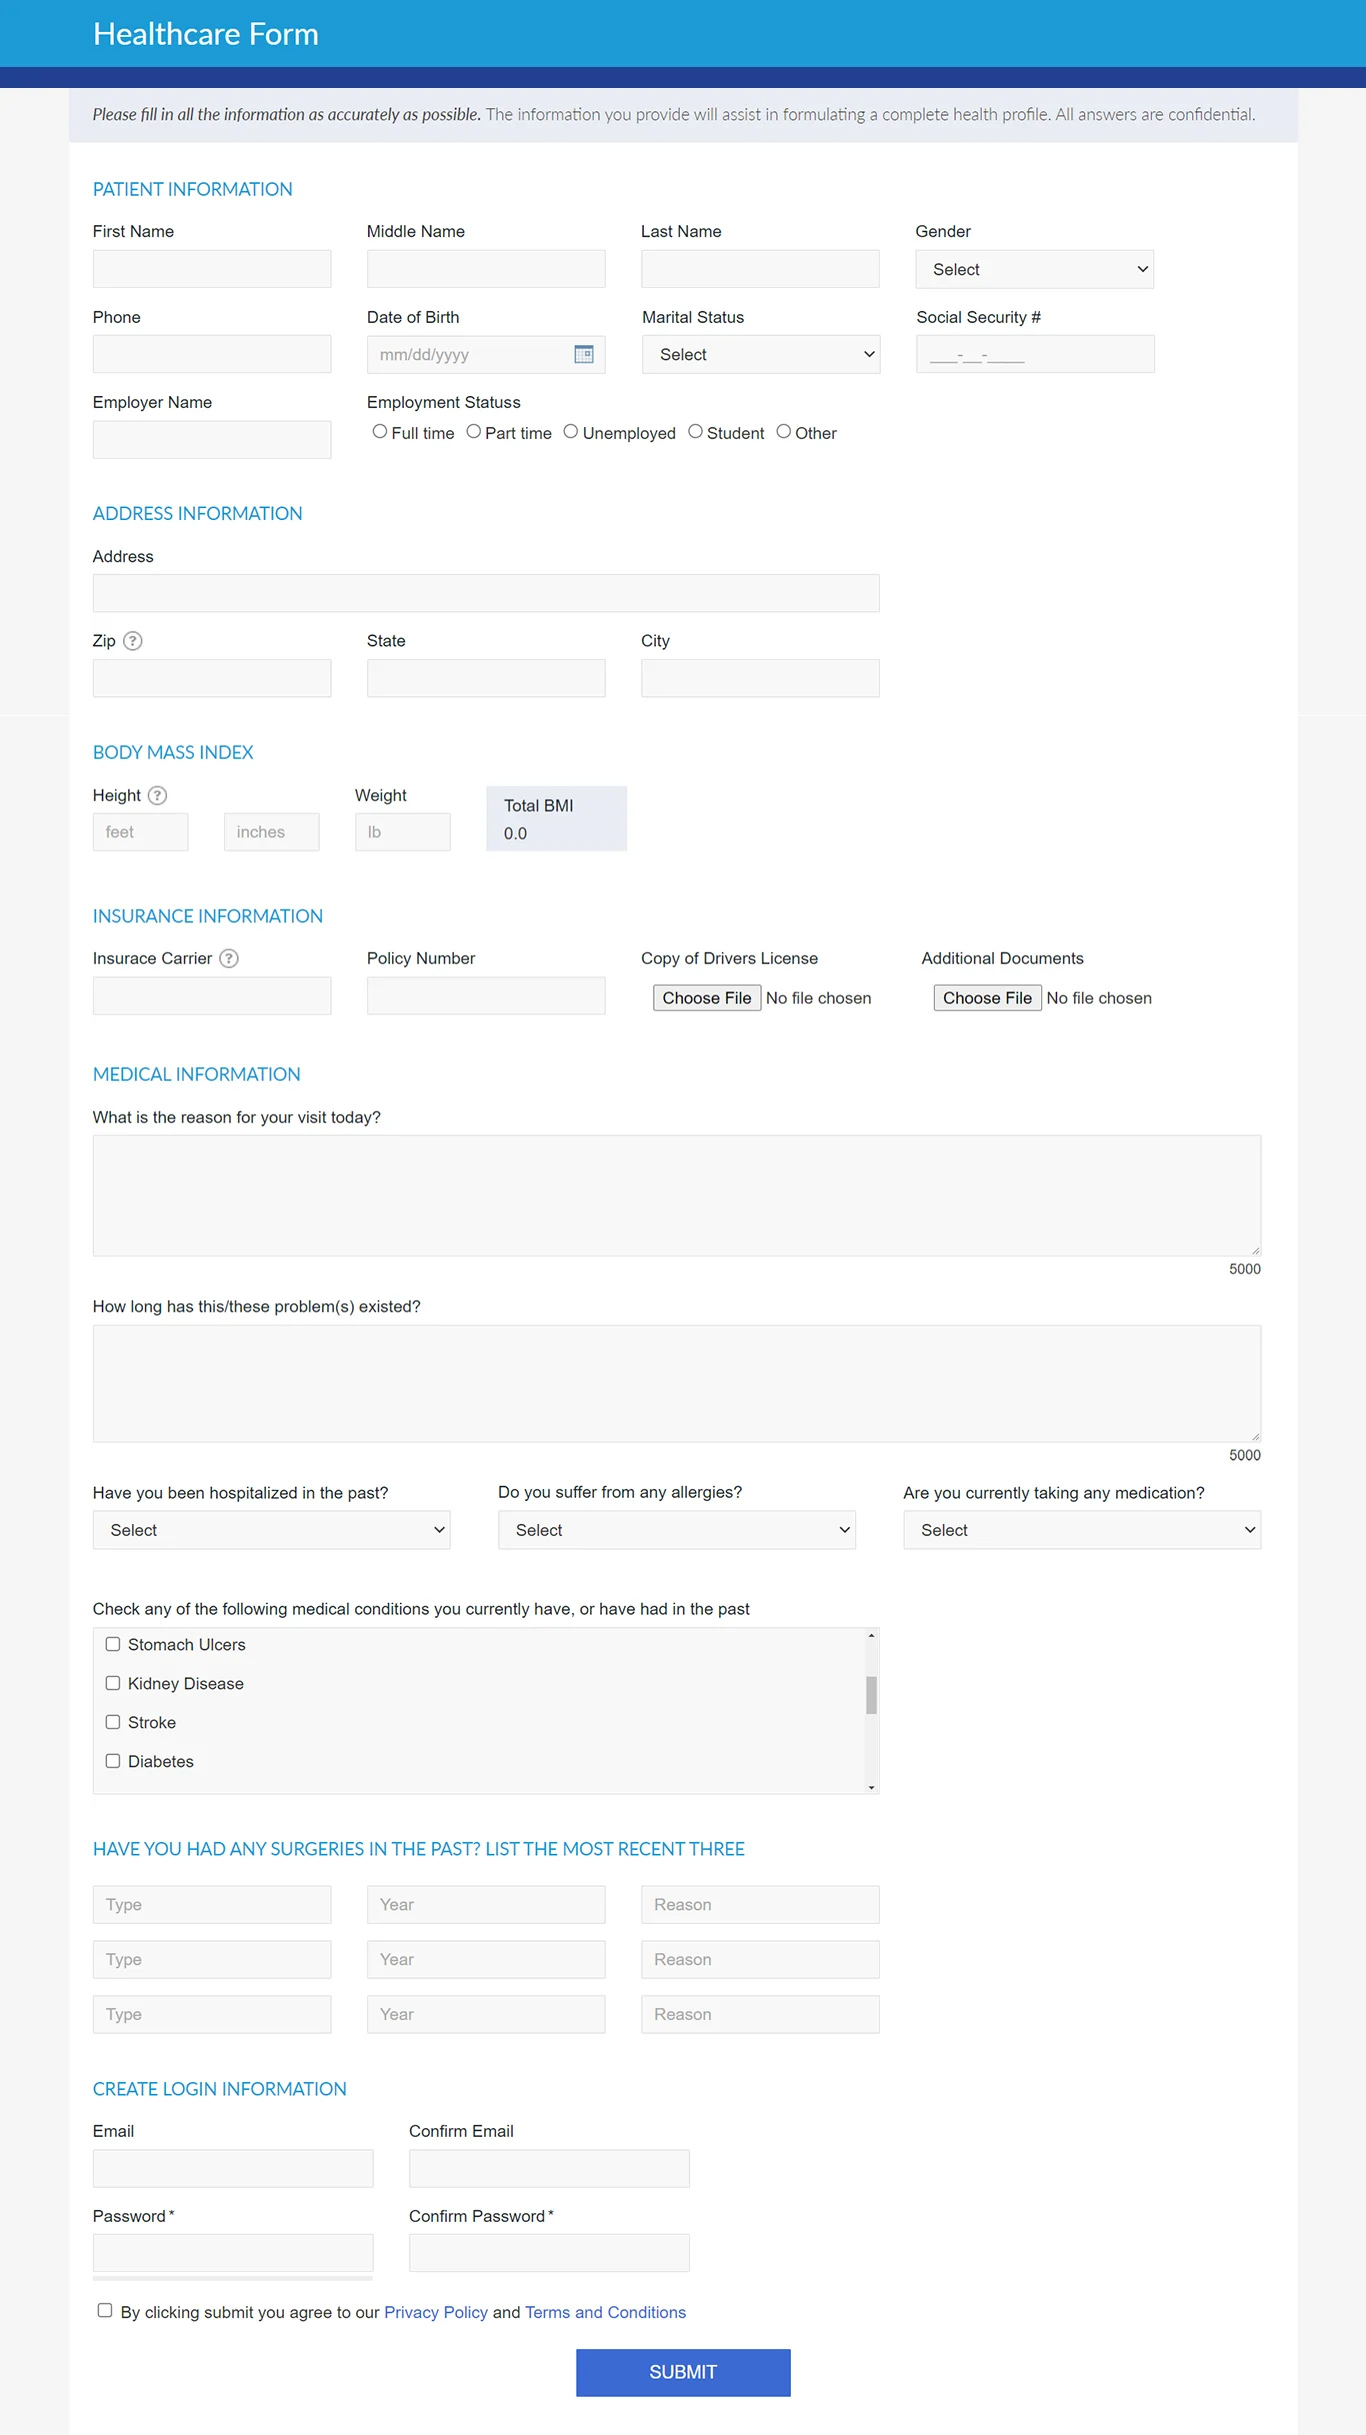Expand the Marital Status dropdown
This screenshot has height=2435, width=1366.
point(760,354)
